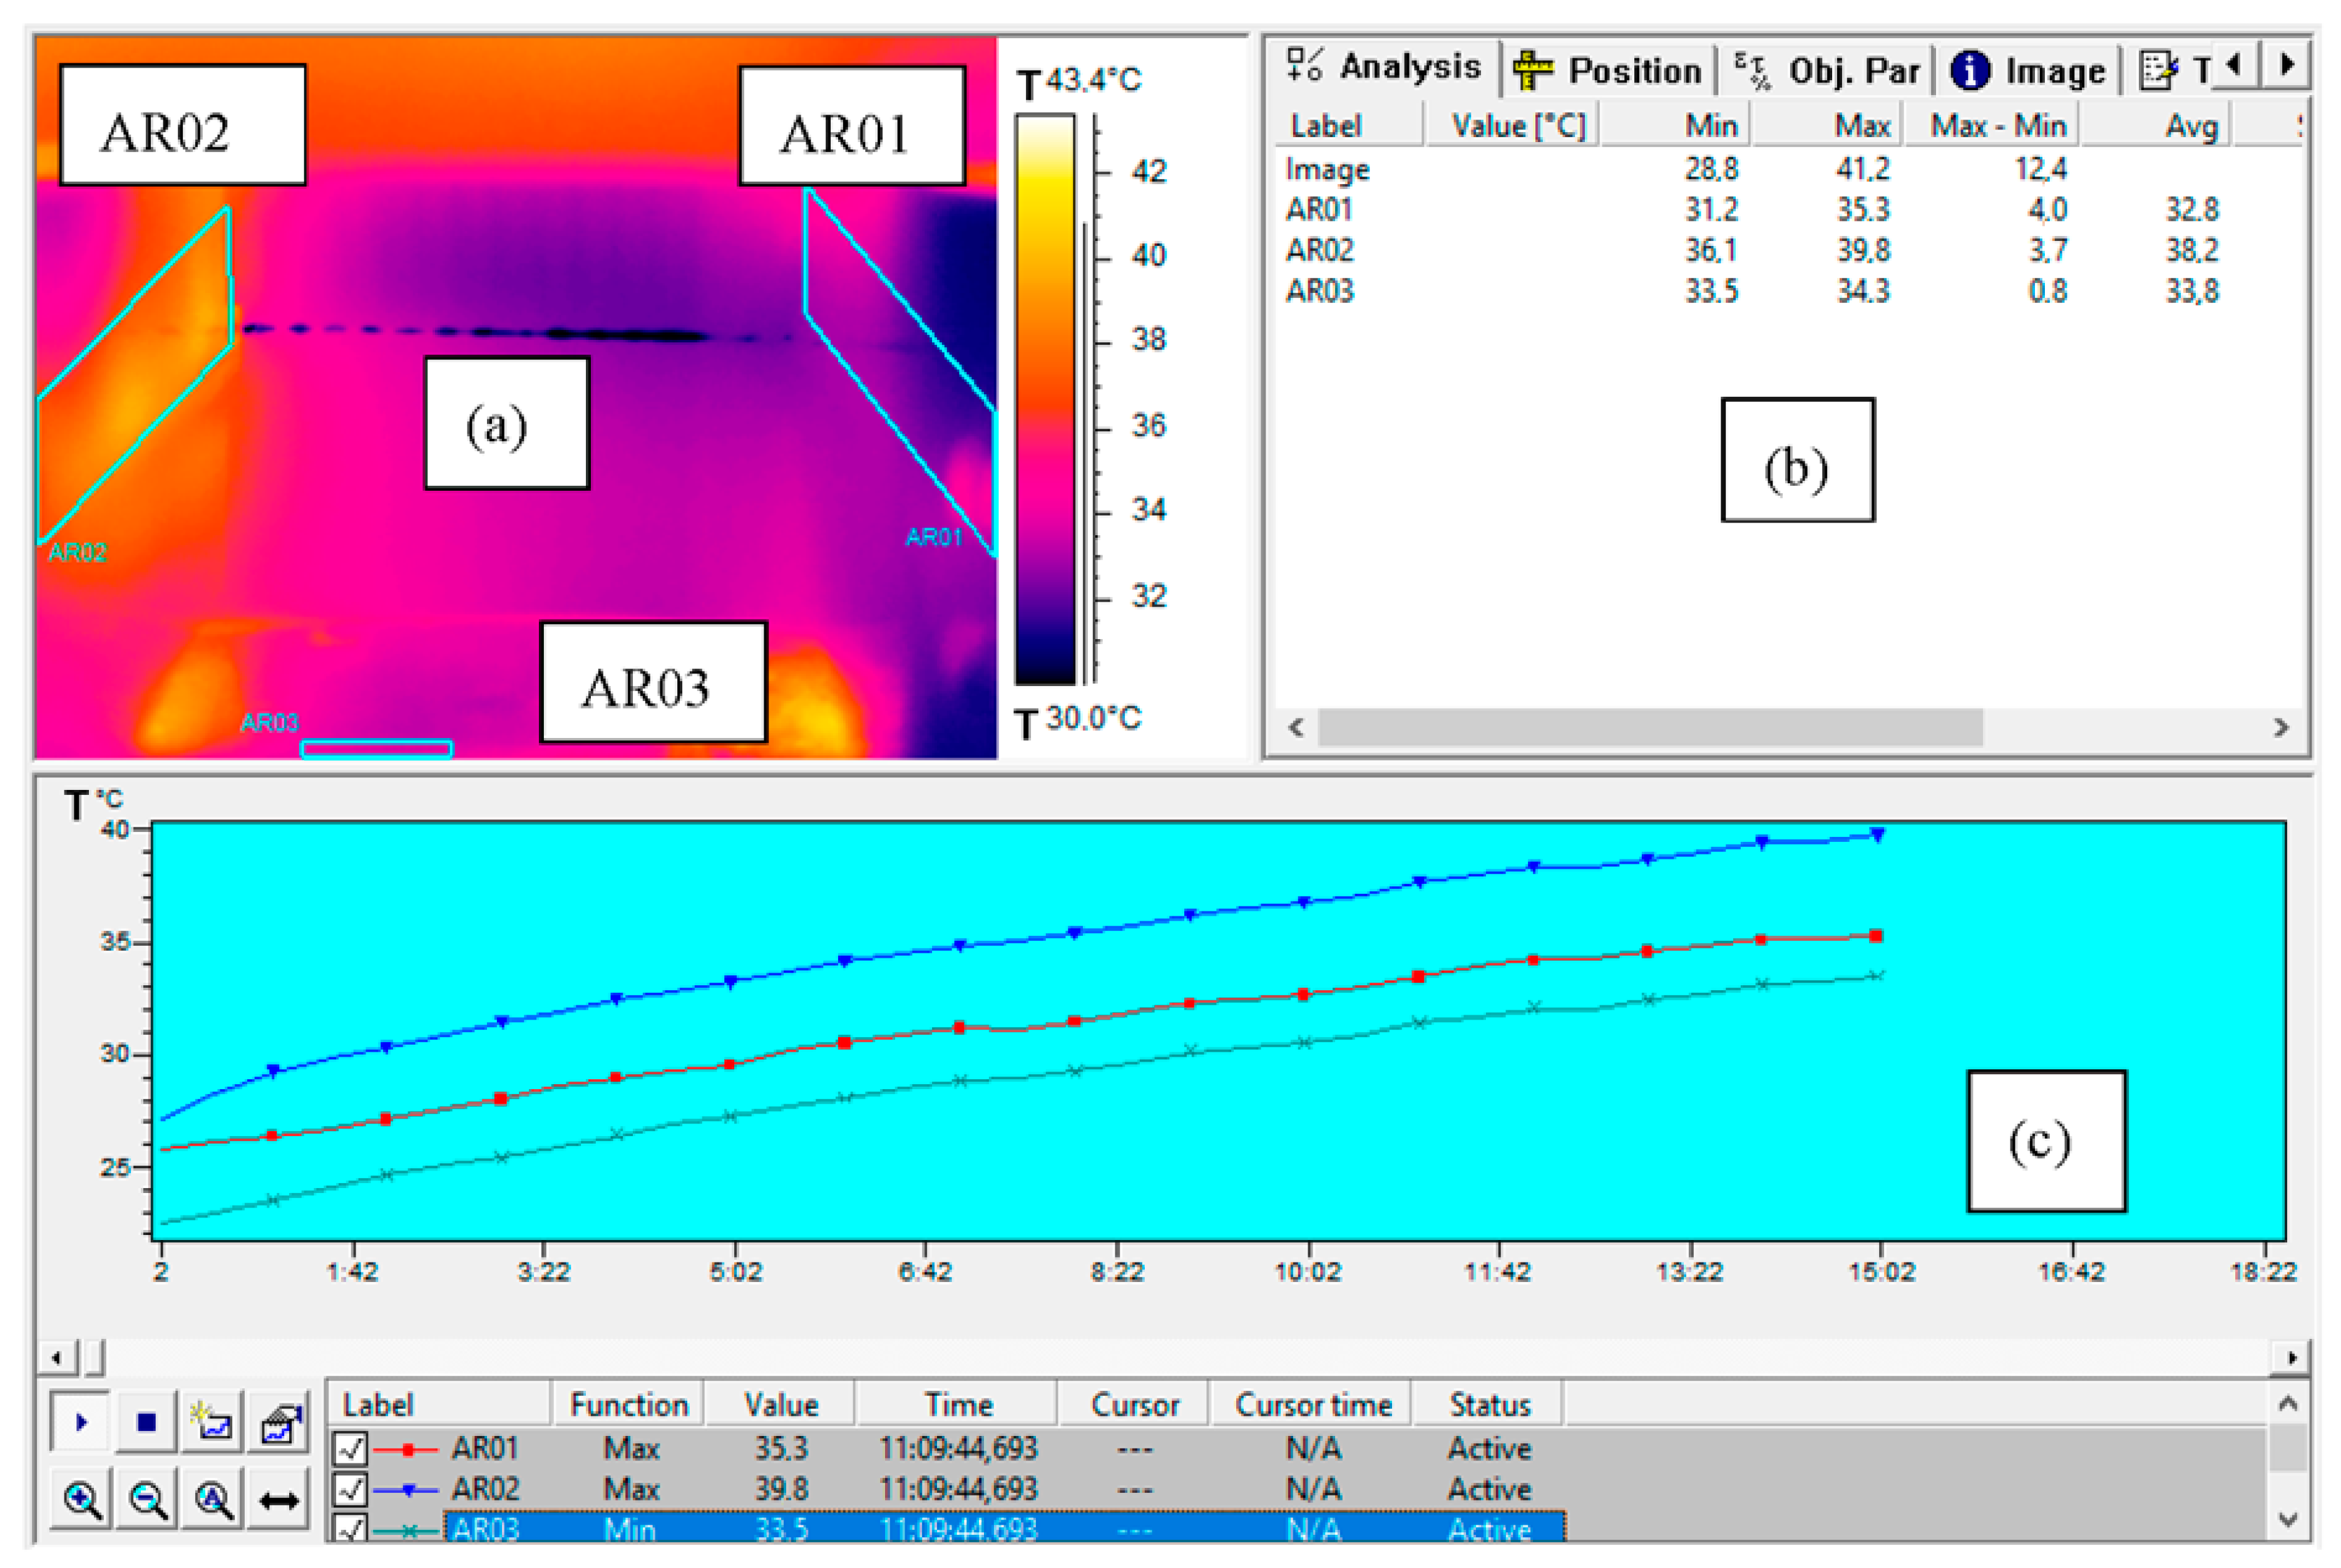Open the Obj. Par tab
The image size is (2341, 1568).
point(1826,70)
